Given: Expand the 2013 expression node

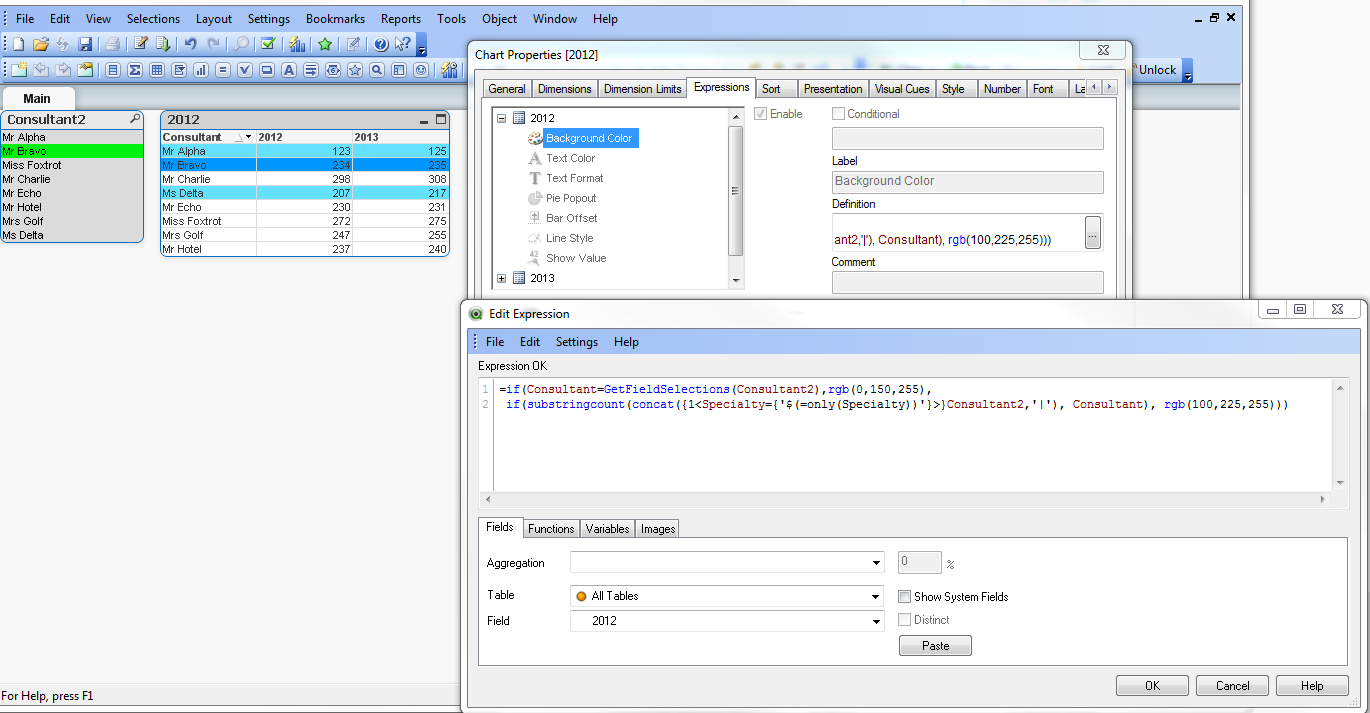Looking at the screenshot, I should 502,278.
